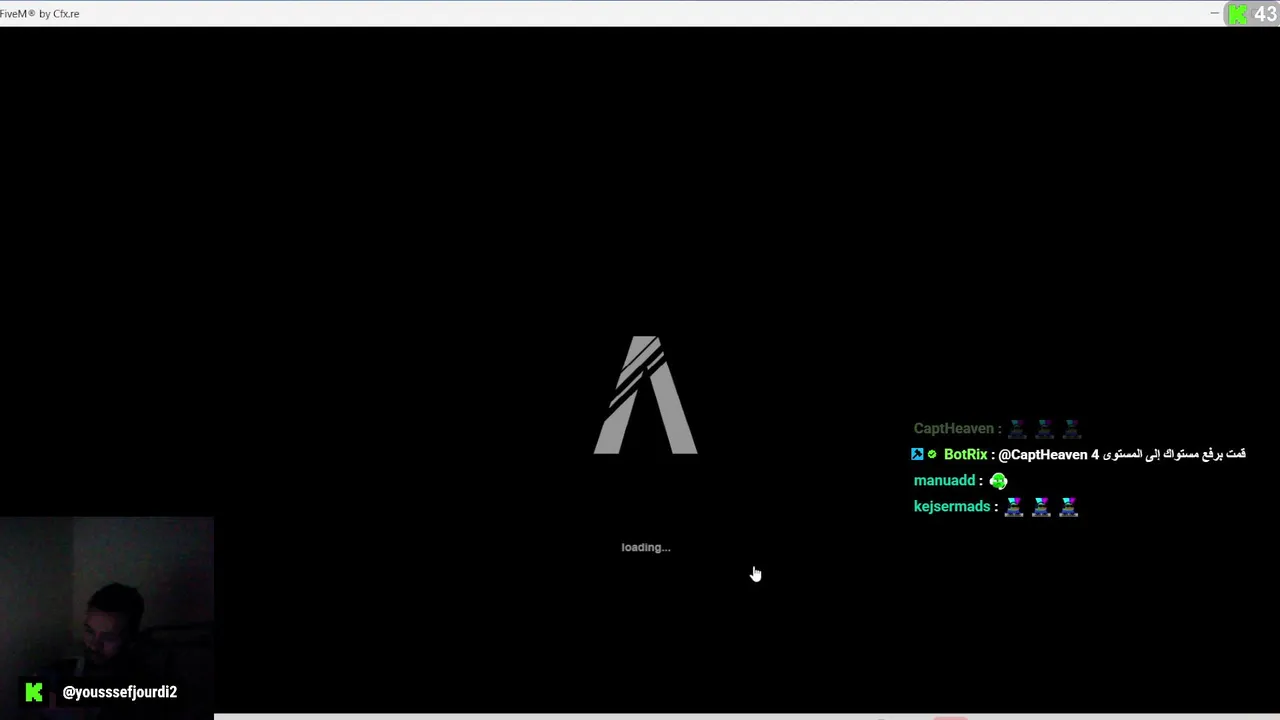Click manuadd username in chat
This screenshot has width=1280, height=720.
click(x=944, y=480)
